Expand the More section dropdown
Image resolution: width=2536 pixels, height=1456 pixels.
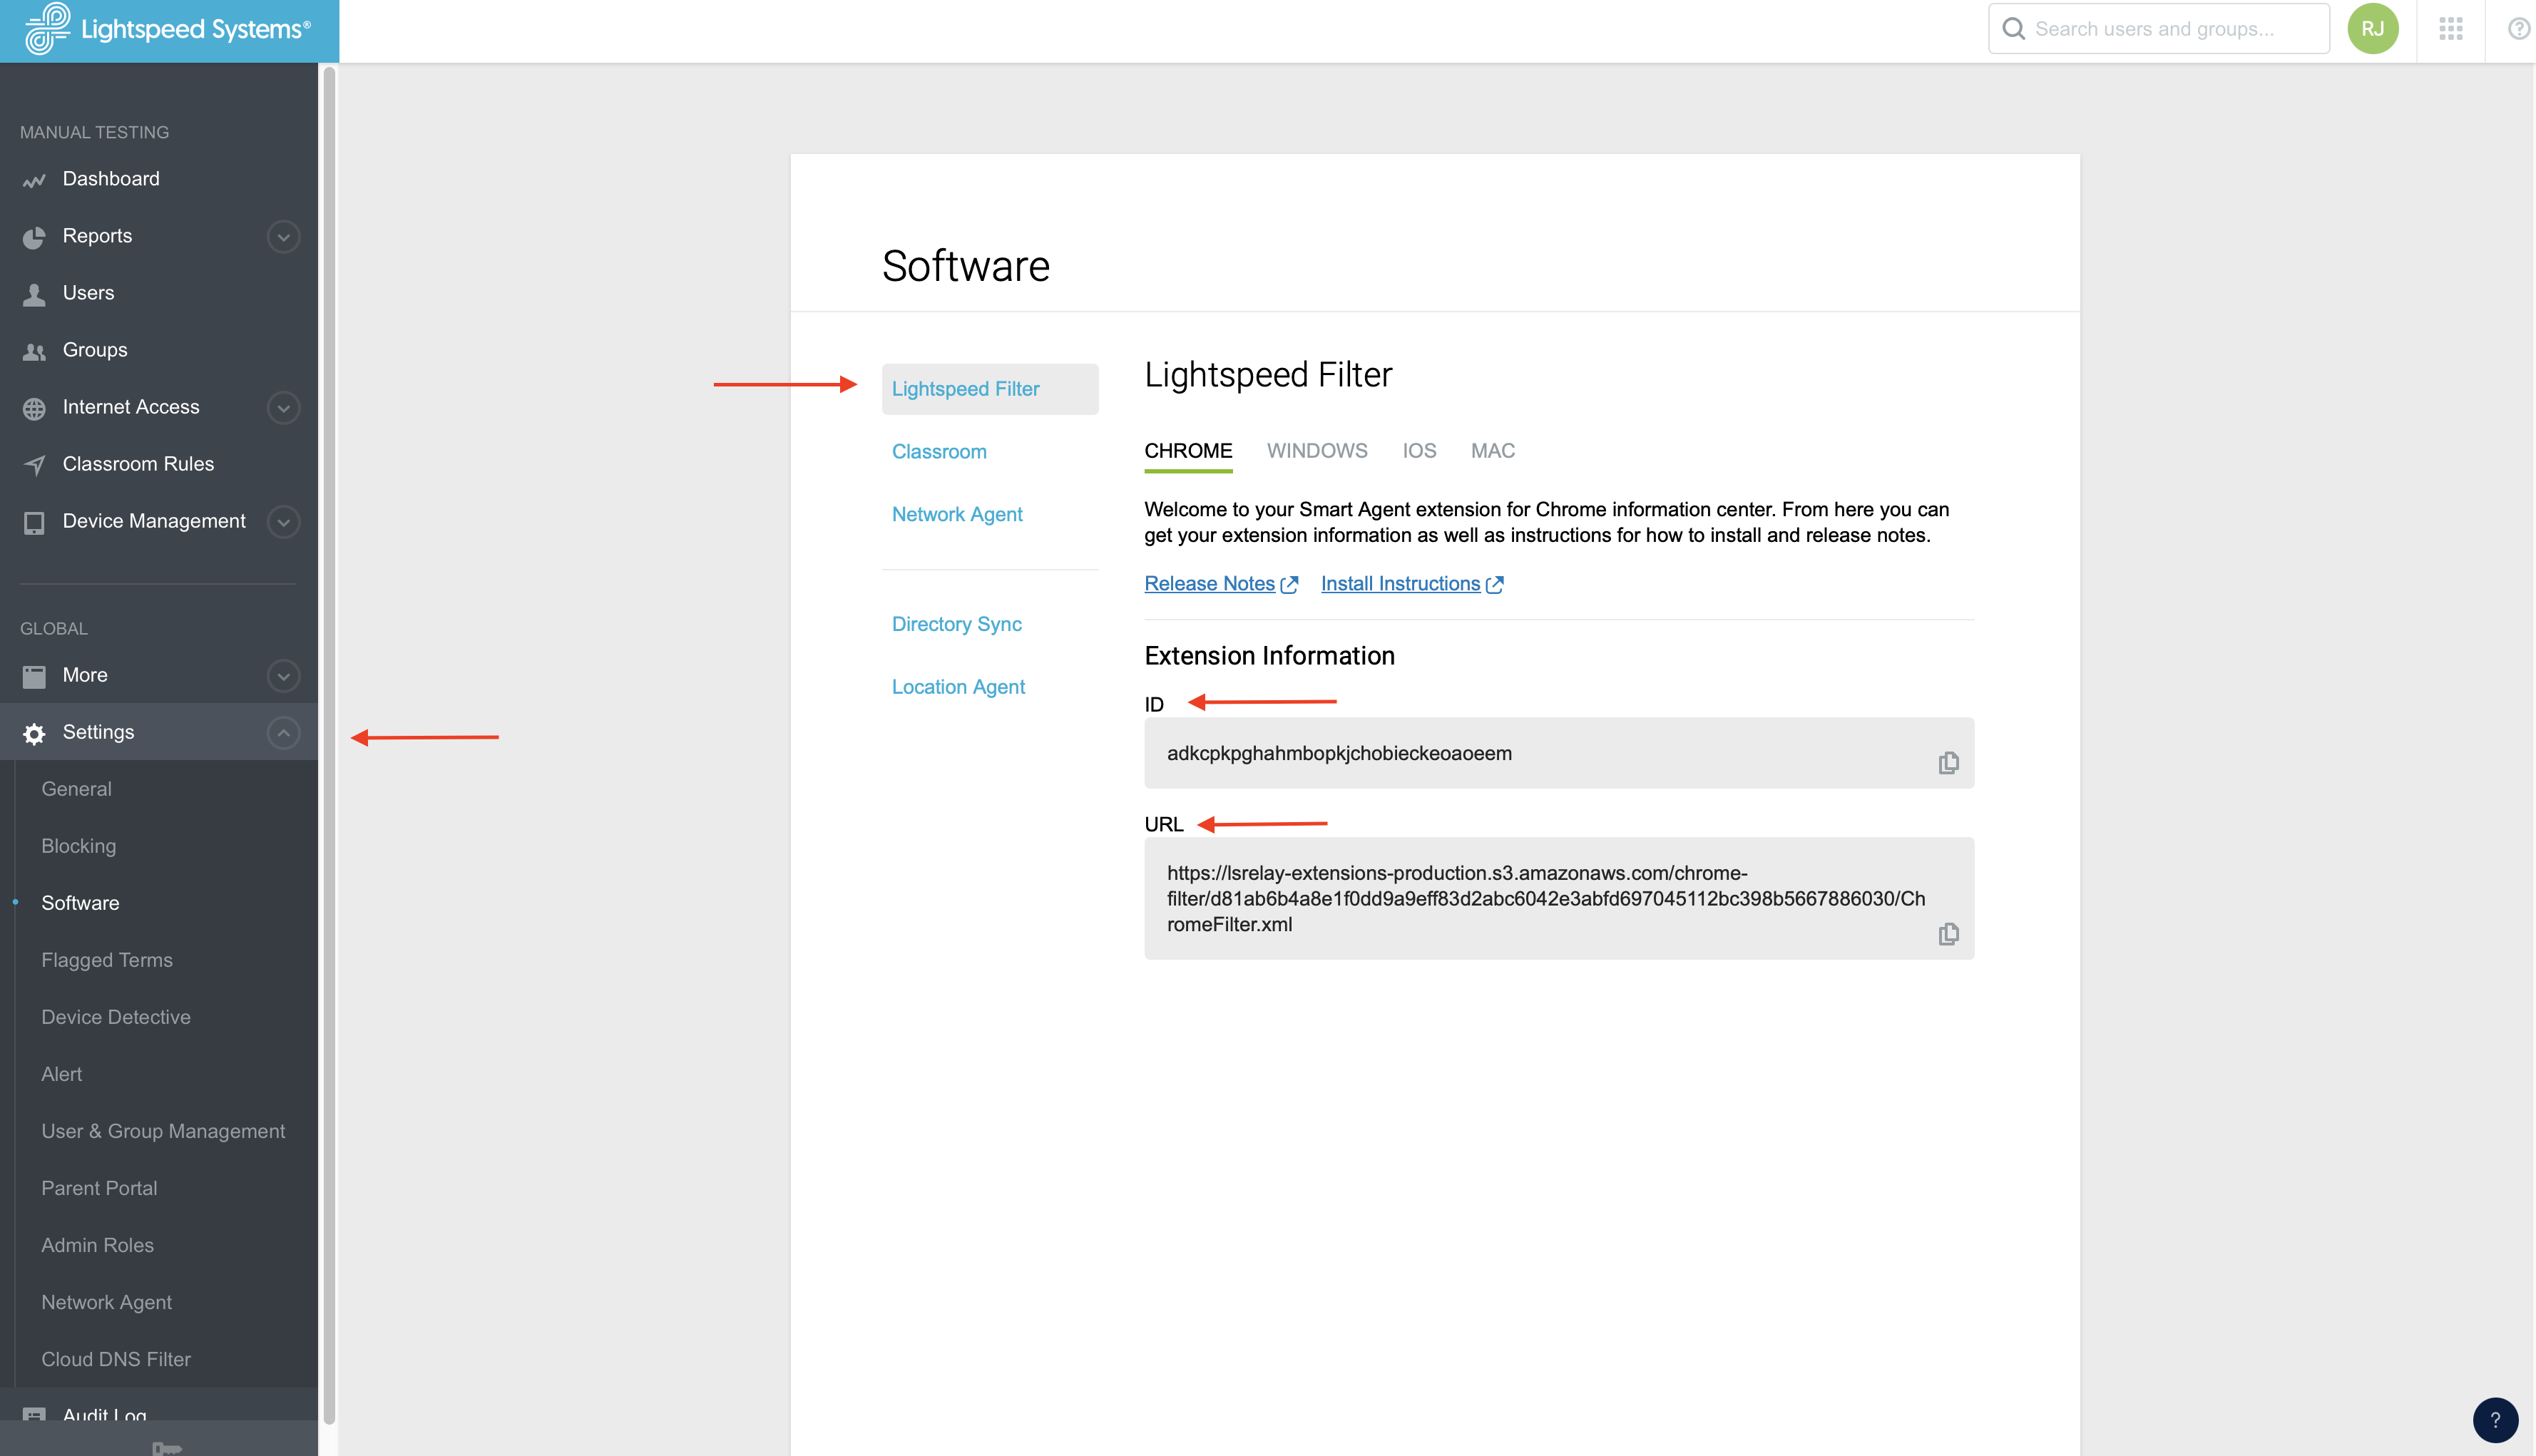click(283, 676)
